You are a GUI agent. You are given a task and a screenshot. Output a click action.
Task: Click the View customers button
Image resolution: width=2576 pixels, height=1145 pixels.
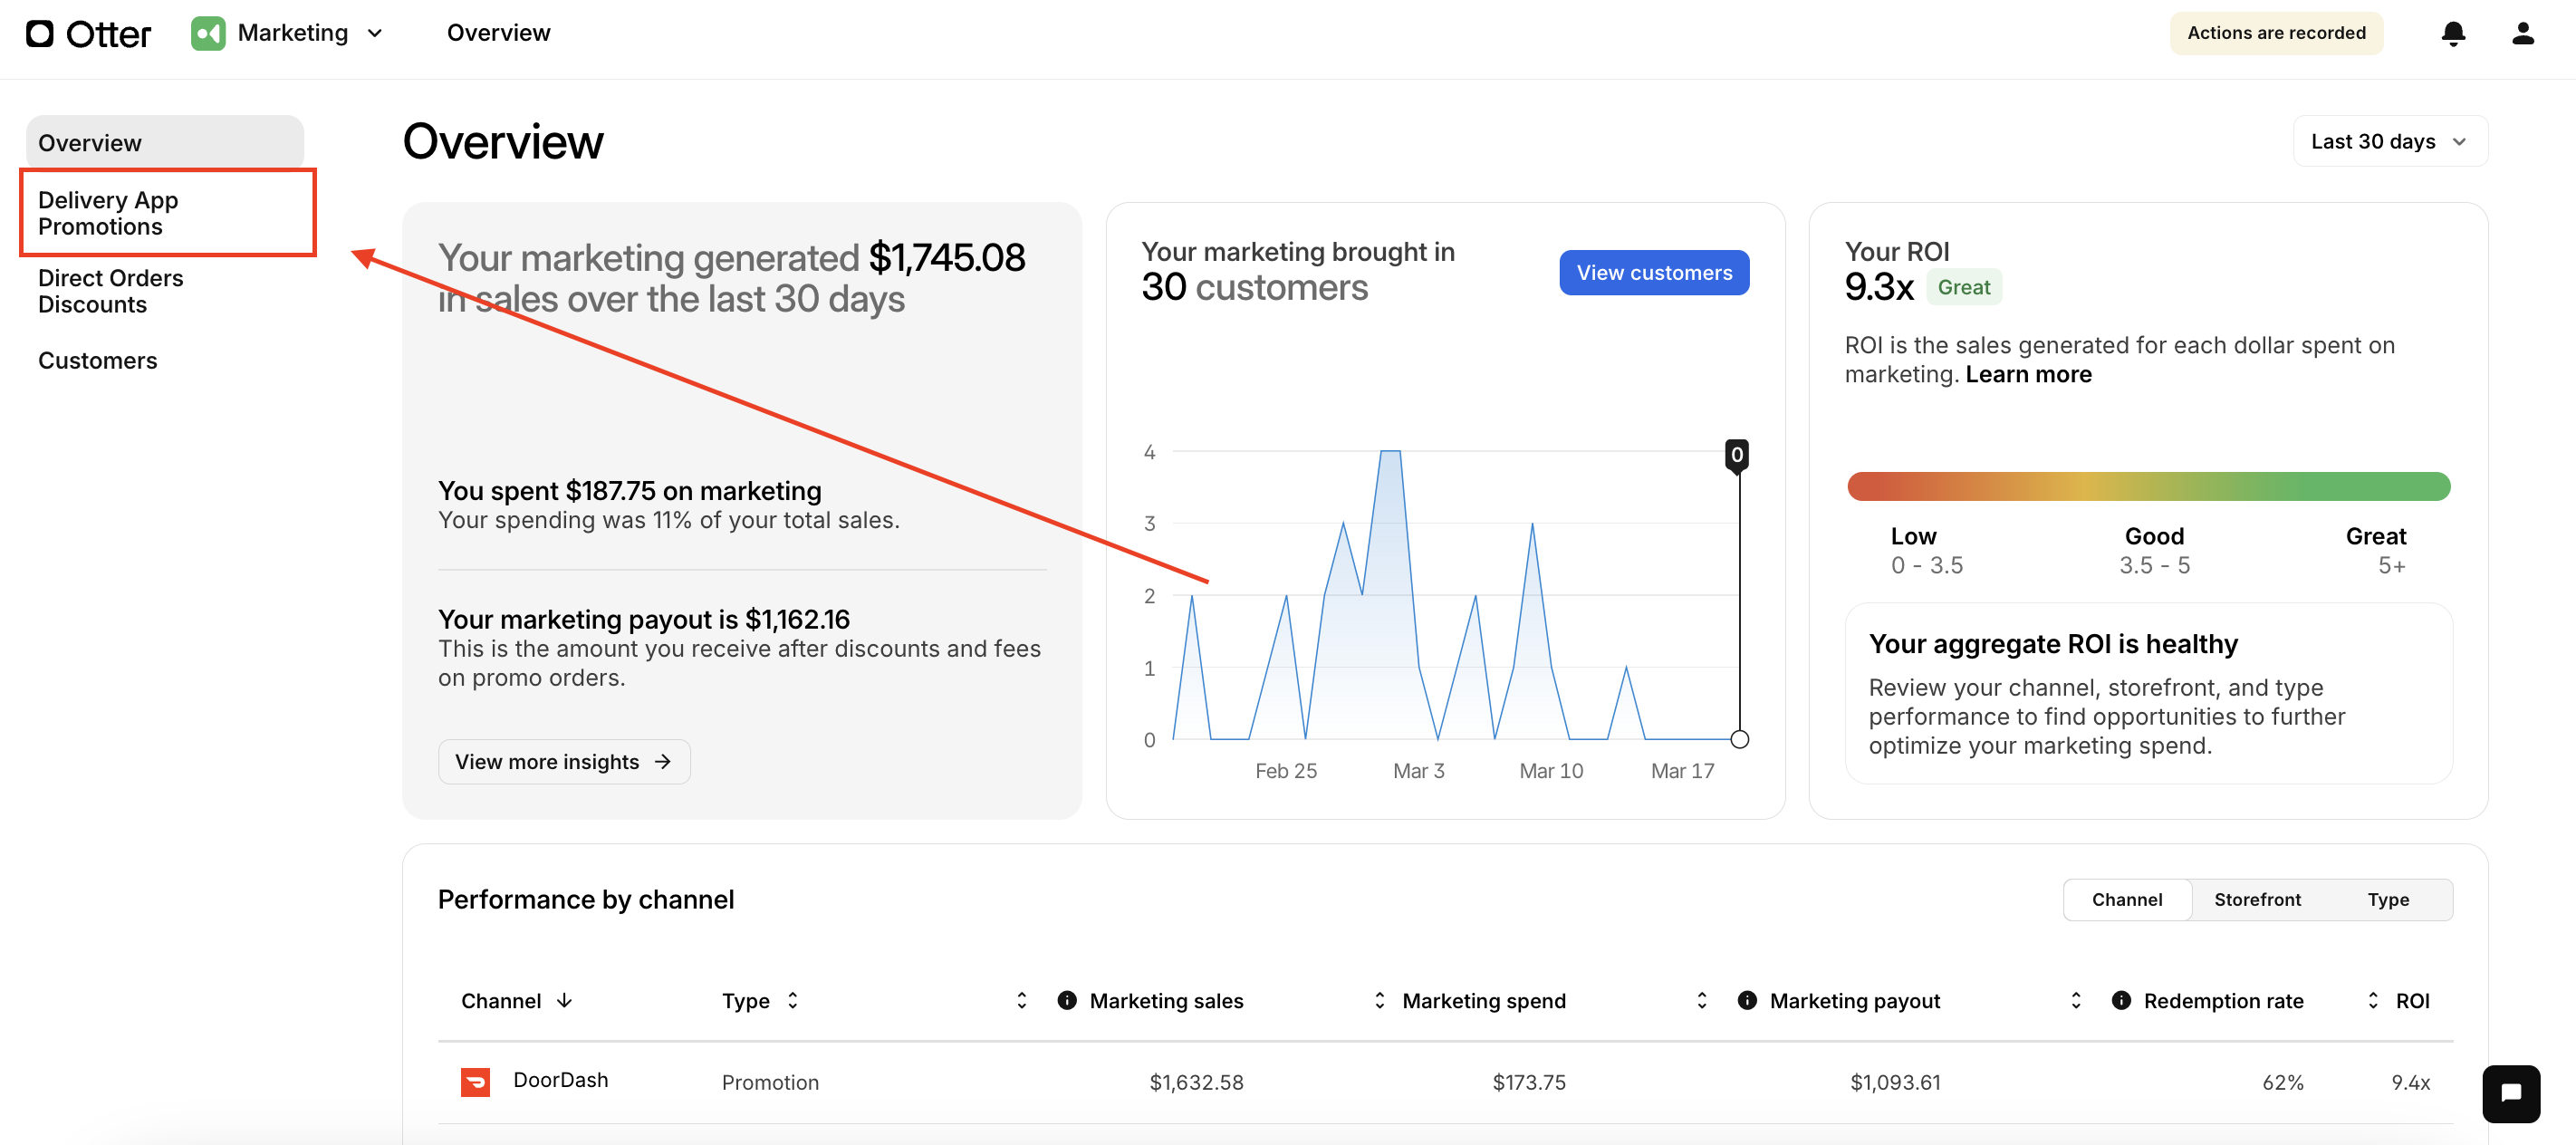pos(1653,273)
